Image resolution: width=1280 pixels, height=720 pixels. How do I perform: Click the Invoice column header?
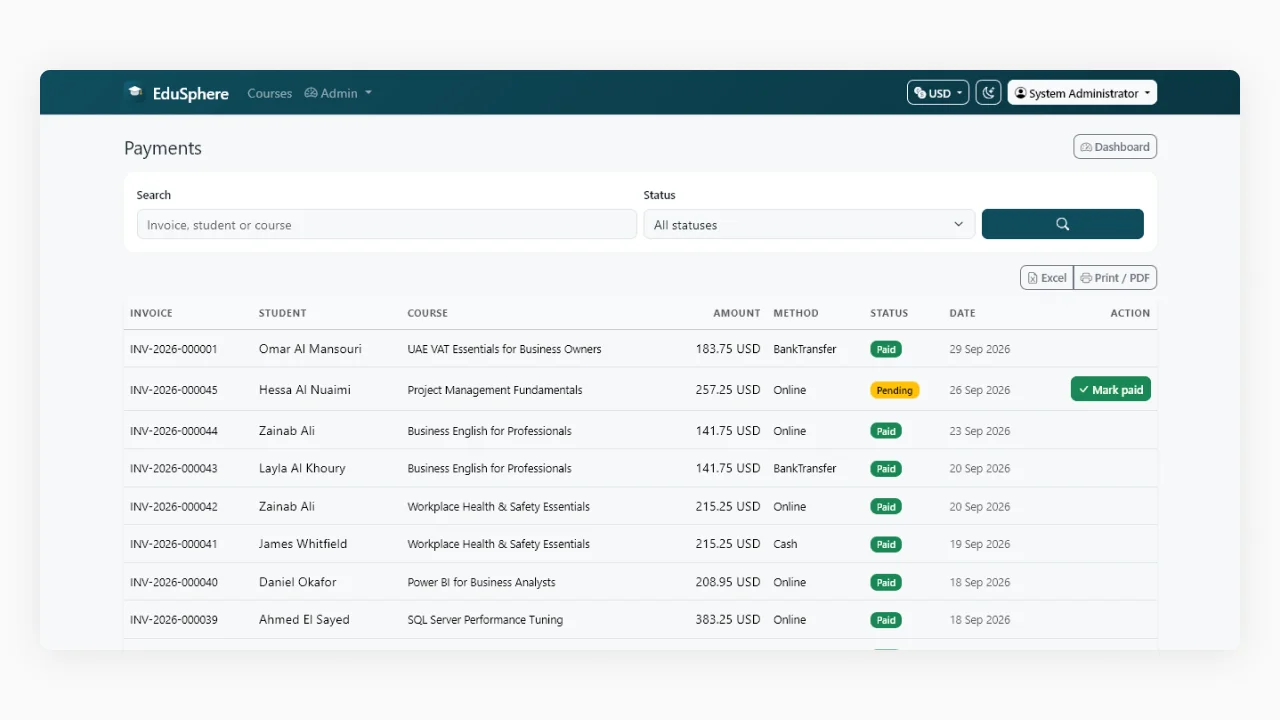151,313
